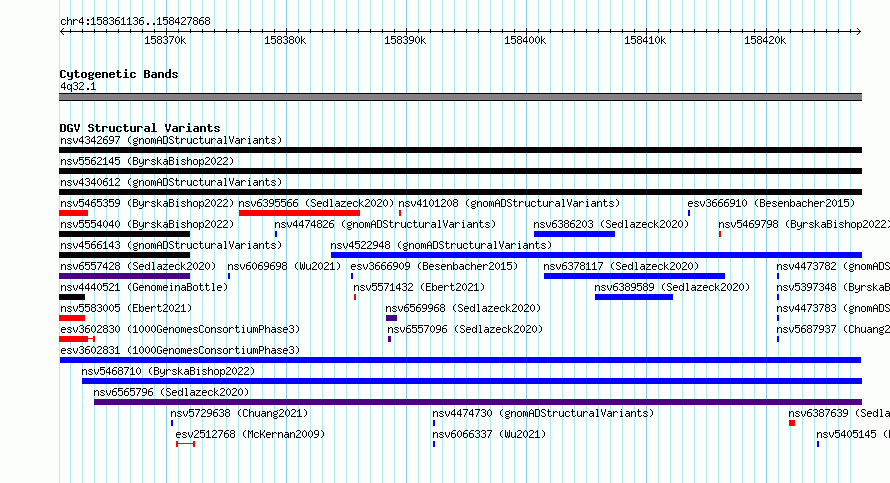
Task: Click the nsv6569968 Sedlazeck2020 label
Action: 463,308
